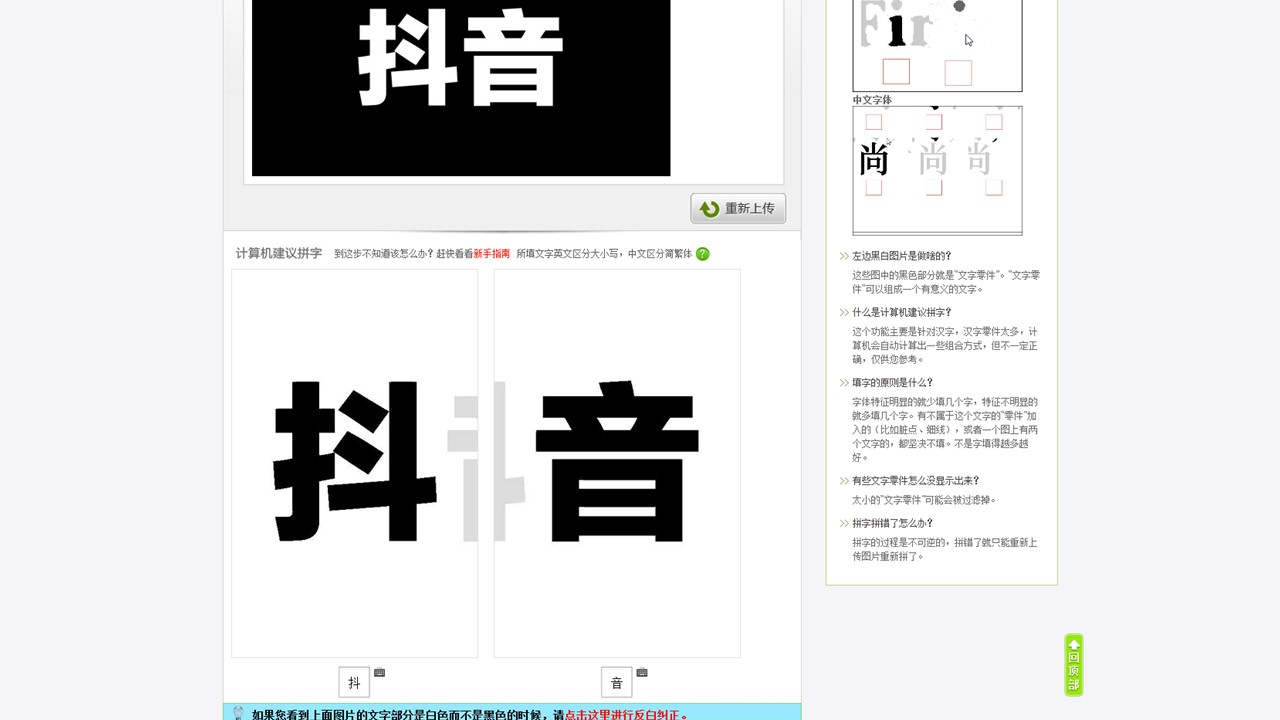Click the input box containing 音

coord(616,683)
